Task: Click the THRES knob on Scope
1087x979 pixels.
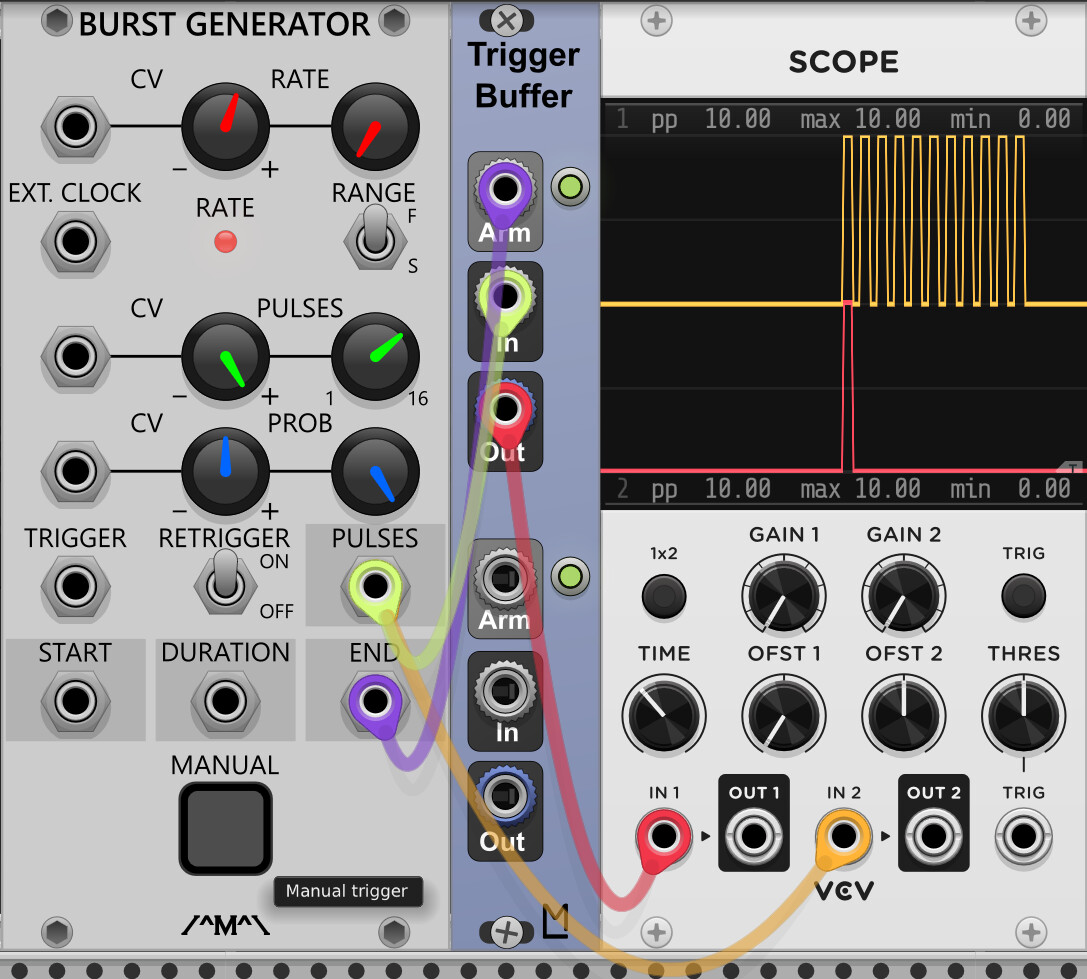Action: 1023,716
